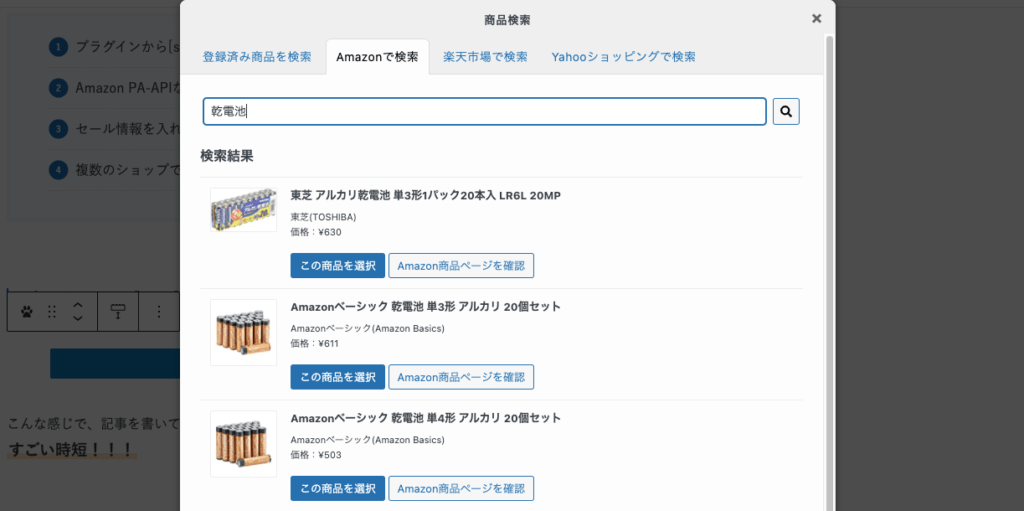Screen dimensions: 1024x511
Task: Move the block down with the down chevron
Action: [x=77, y=319]
